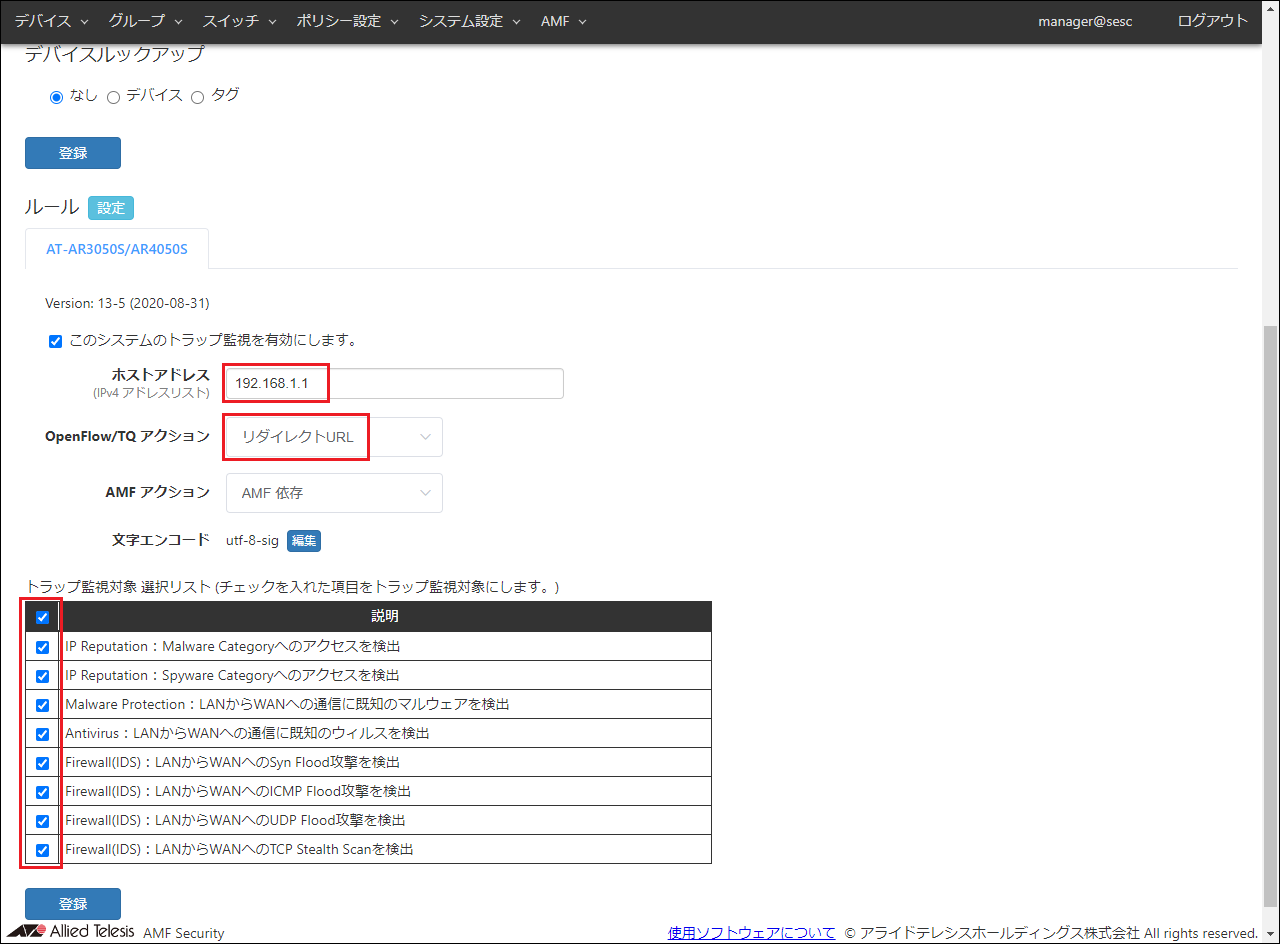Toggle the select-all checkbox in table header

coord(42,617)
